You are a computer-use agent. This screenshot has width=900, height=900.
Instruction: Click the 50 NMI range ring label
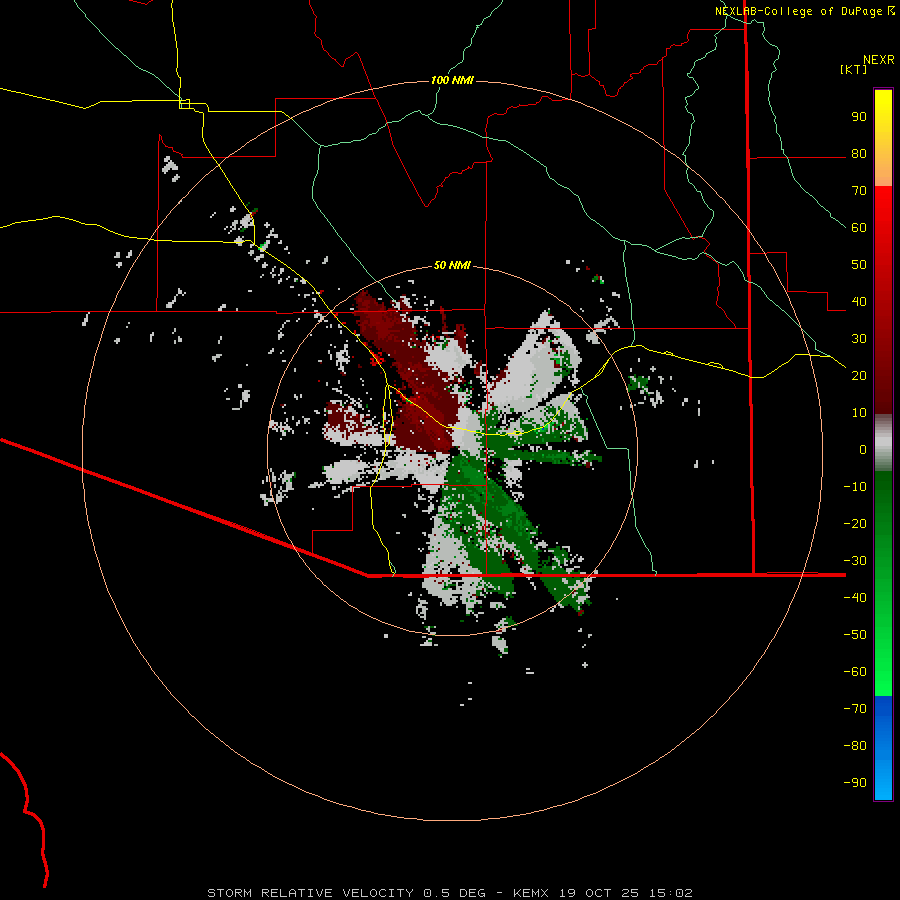coord(452,265)
